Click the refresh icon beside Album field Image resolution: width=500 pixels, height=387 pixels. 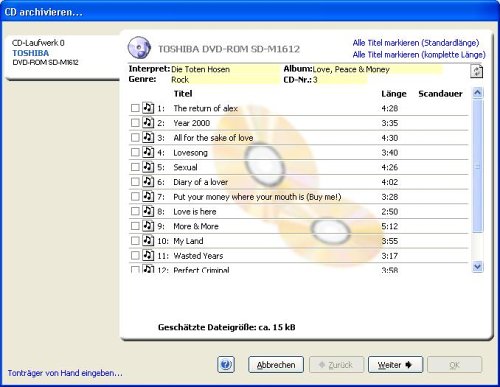pos(476,71)
